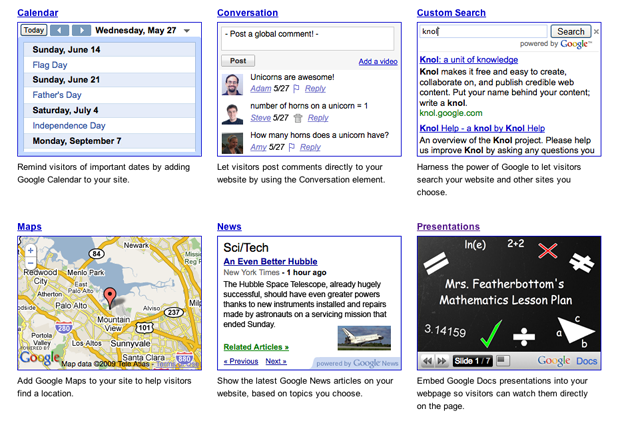630x425 pixels.
Task: Click the Search button
Action: point(571,31)
